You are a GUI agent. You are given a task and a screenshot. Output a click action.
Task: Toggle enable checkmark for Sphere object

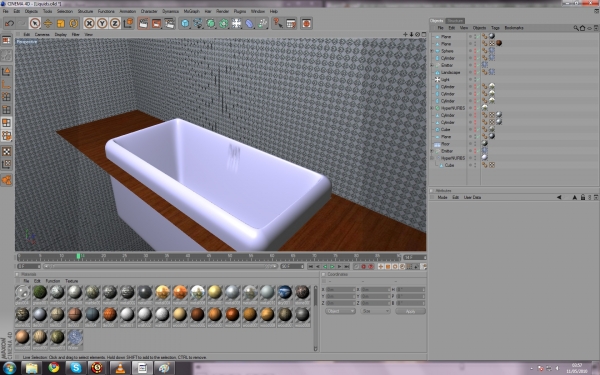click(478, 51)
